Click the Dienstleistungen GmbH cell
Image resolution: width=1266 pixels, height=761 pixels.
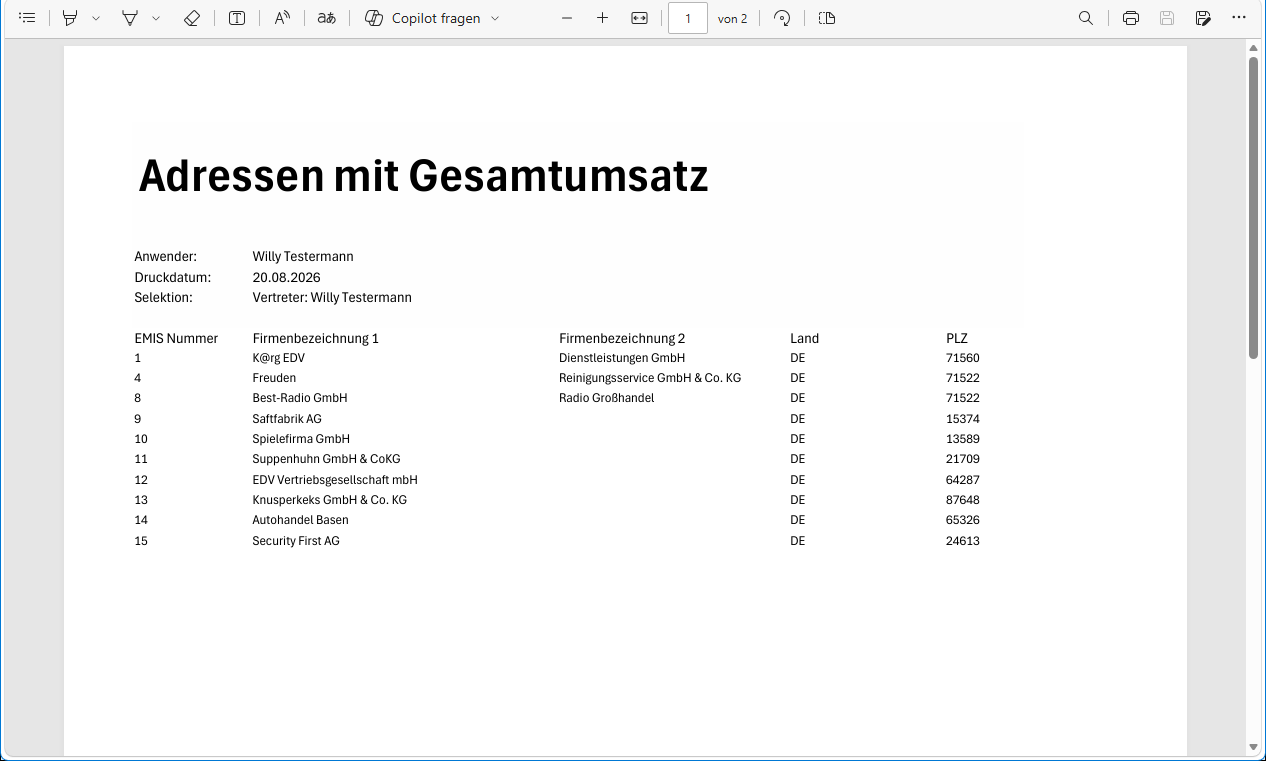[x=622, y=358]
